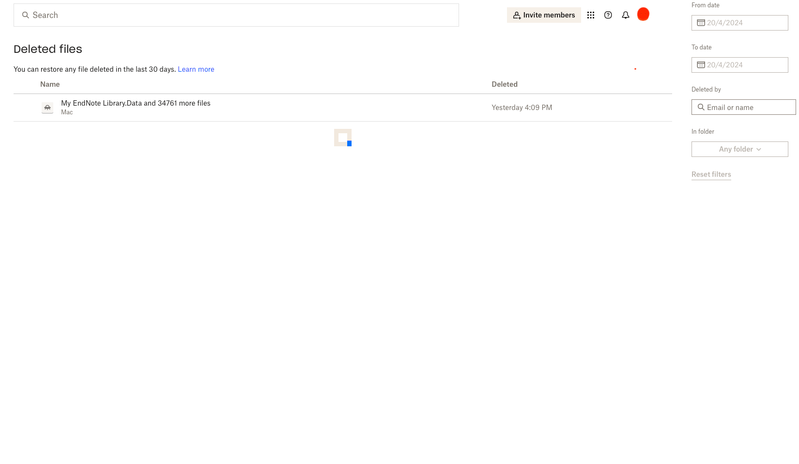The height and width of the screenshot is (464, 799).
Task: Click Reset filters link
Action: tap(711, 174)
